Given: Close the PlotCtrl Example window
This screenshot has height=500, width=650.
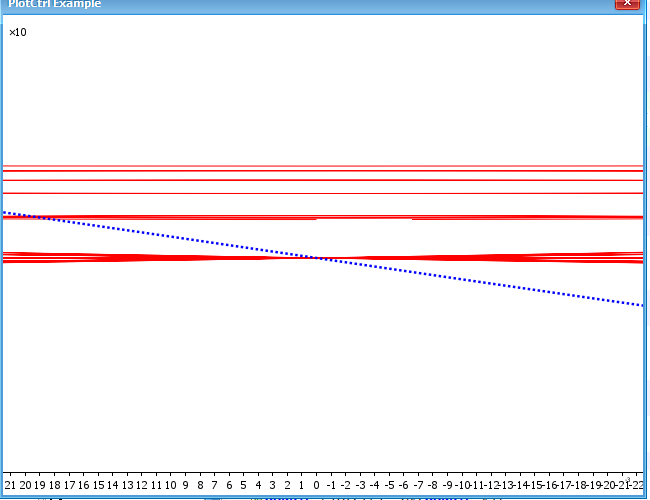Looking at the screenshot, I should [626, 4].
